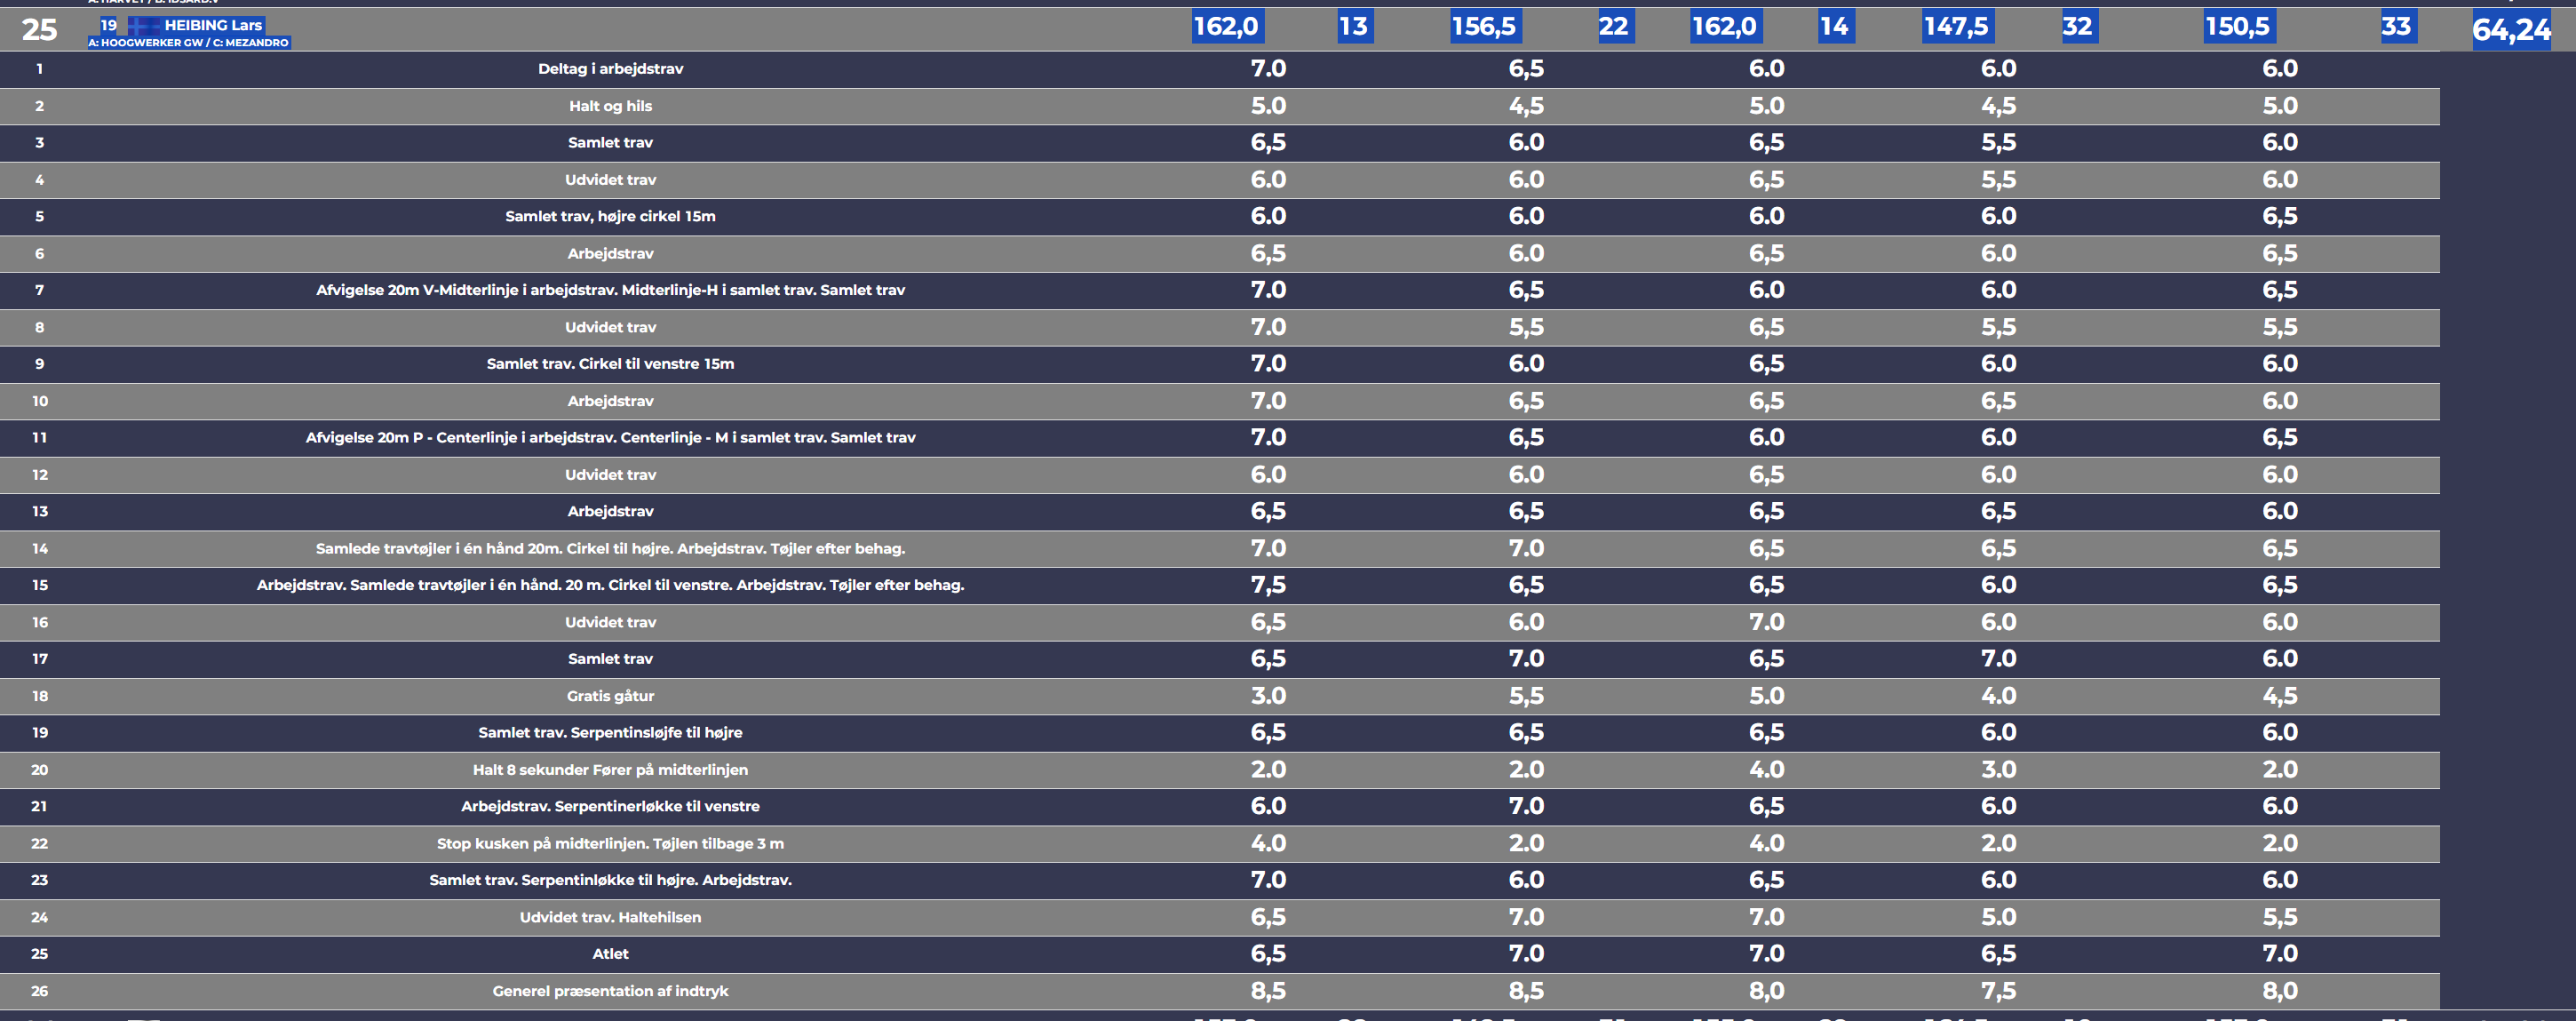This screenshot has height=1021, width=2576.
Task: Select 'Udvidet trav. Haltehilsen' movement
Action: (x=610, y=918)
